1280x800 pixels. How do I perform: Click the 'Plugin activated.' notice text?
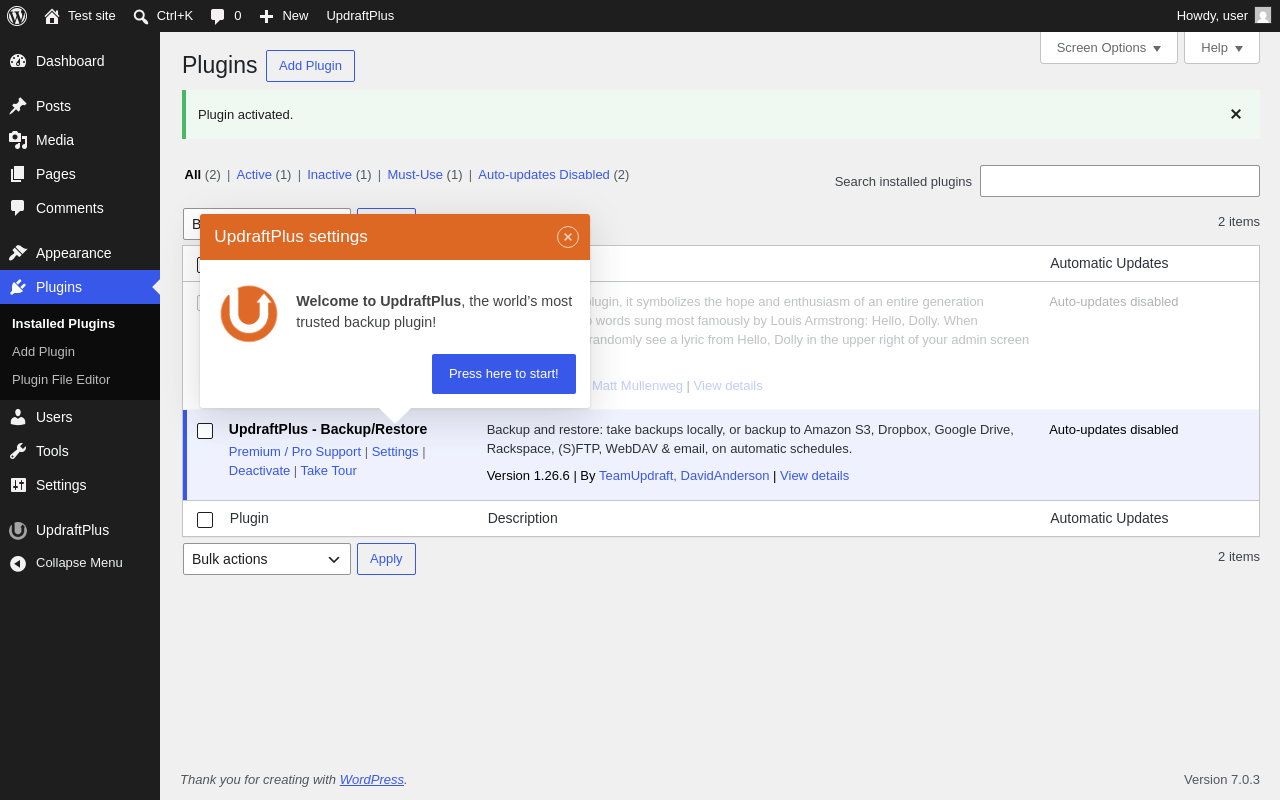point(246,114)
